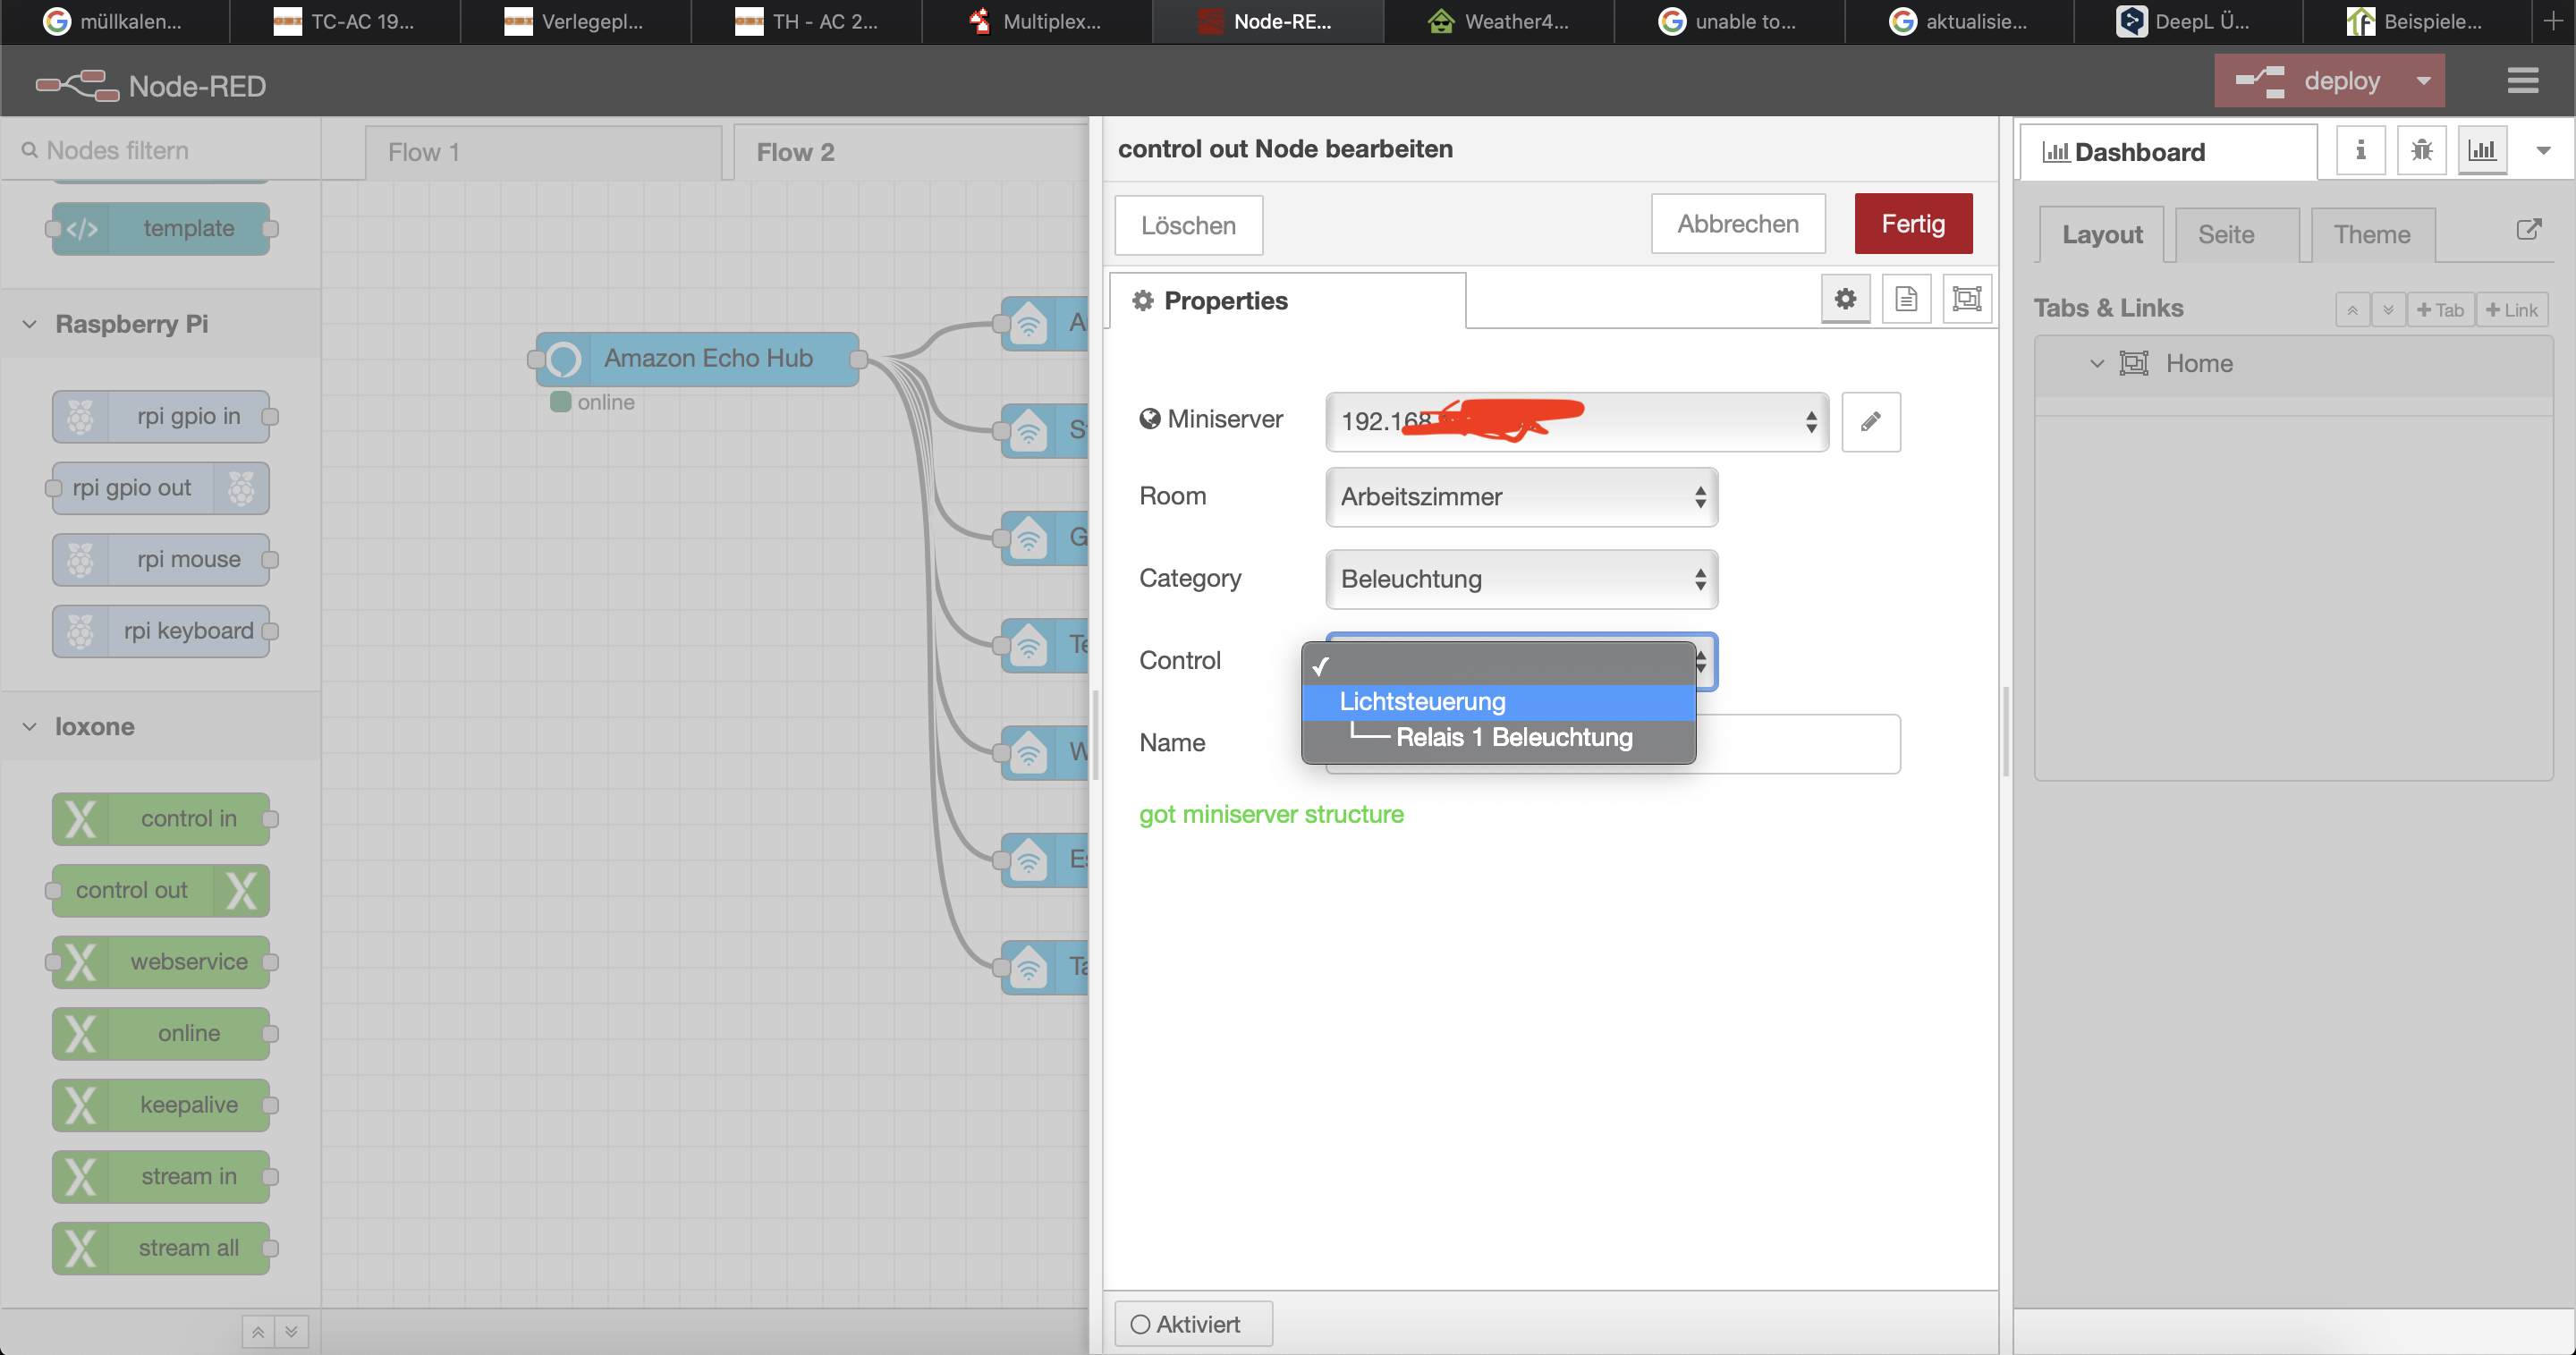Toggle the Aktiviert node enable button
This screenshot has width=2576, height=1355.
click(1192, 1324)
